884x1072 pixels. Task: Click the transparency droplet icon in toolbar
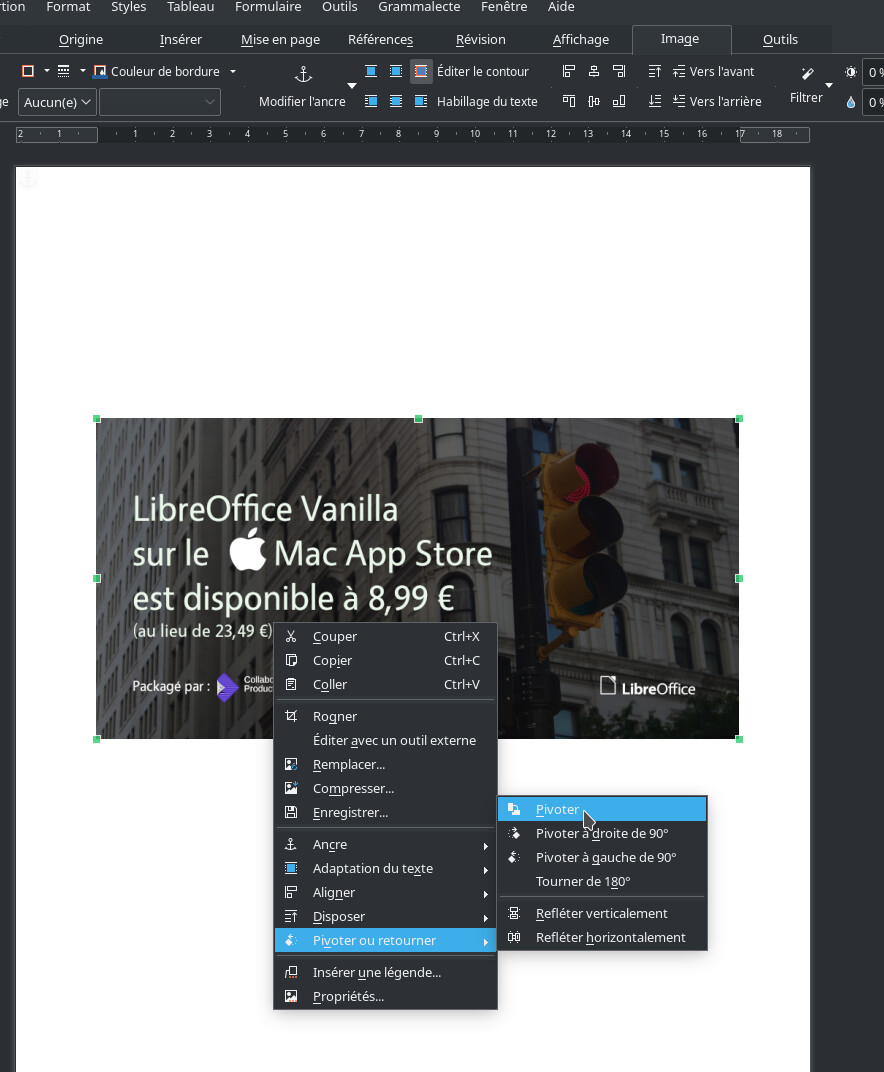point(851,102)
